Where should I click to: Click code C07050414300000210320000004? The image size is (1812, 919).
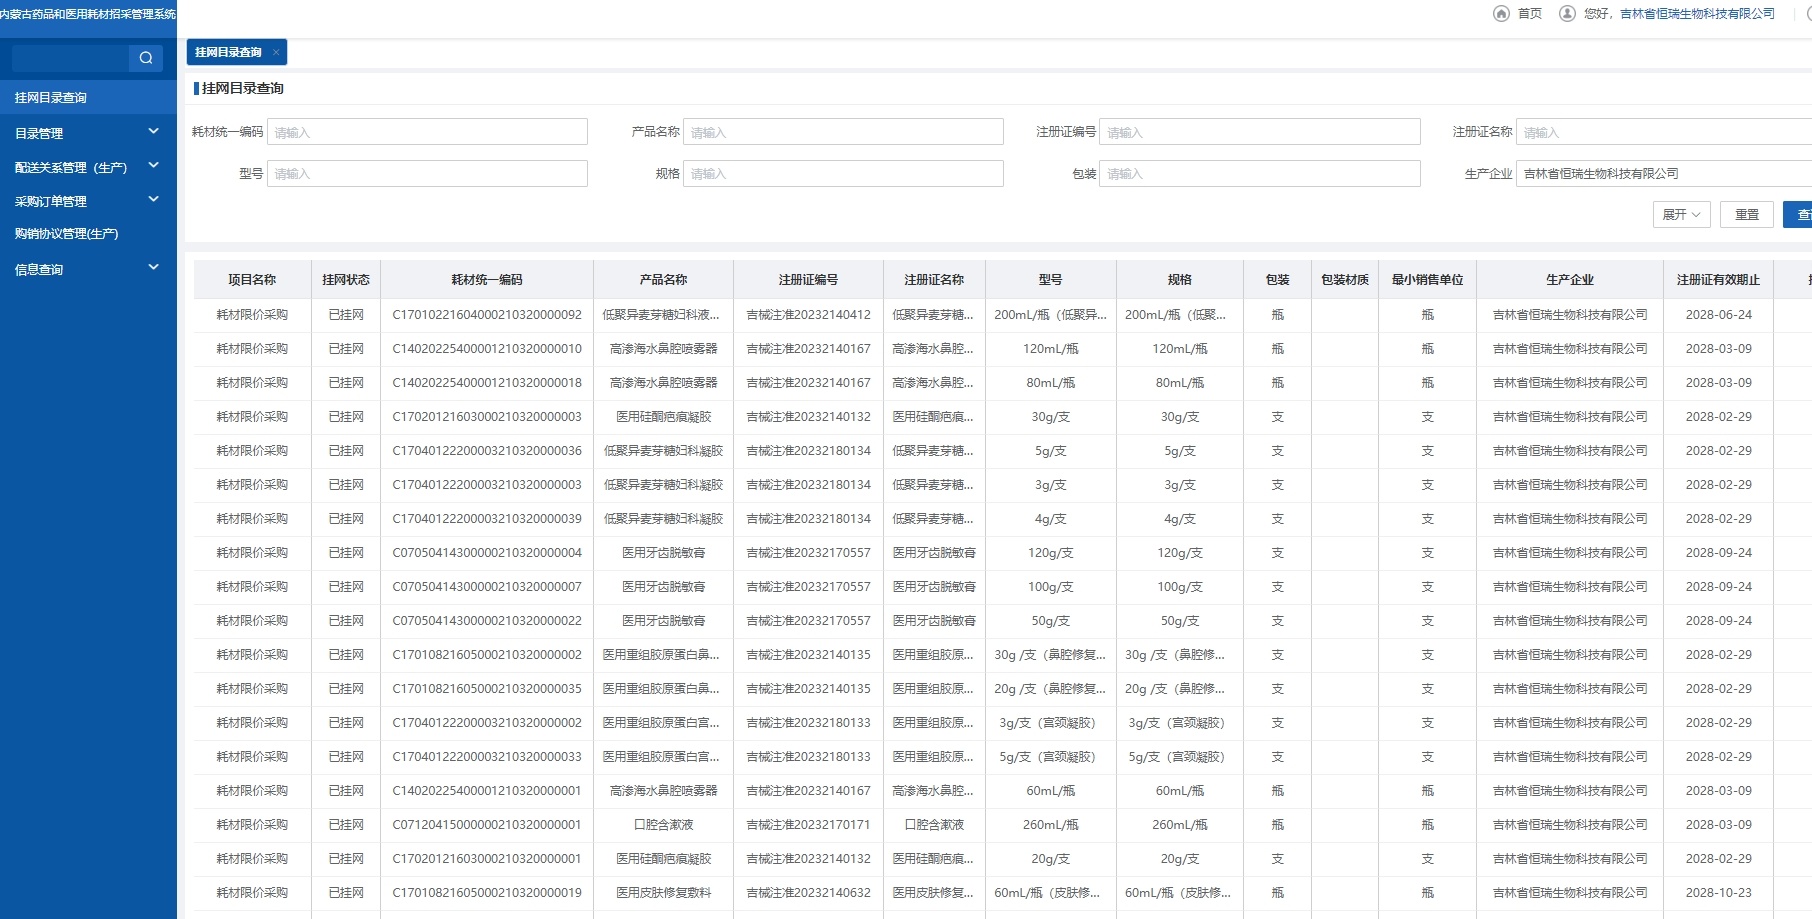(487, 552)
